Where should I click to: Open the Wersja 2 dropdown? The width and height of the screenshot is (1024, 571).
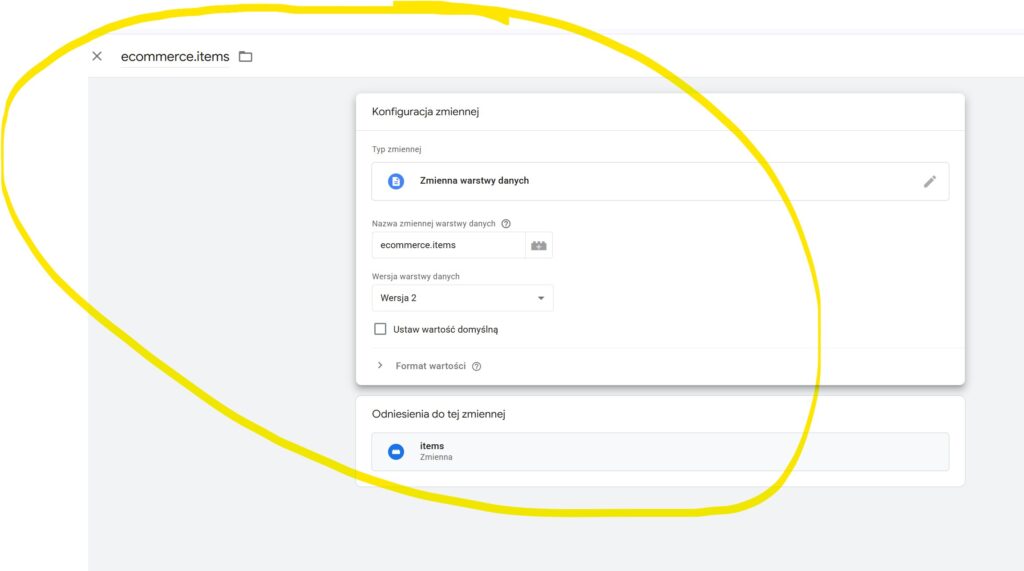461,298
